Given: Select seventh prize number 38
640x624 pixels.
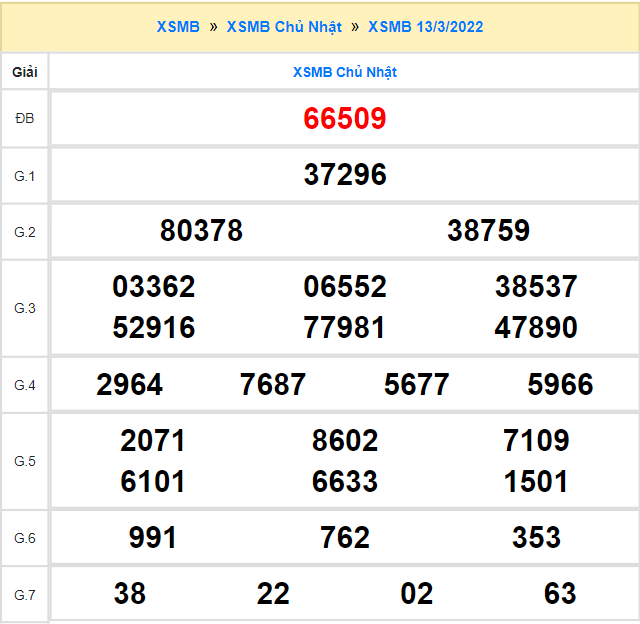Looking at the screenshot, I should pos(130,594).
